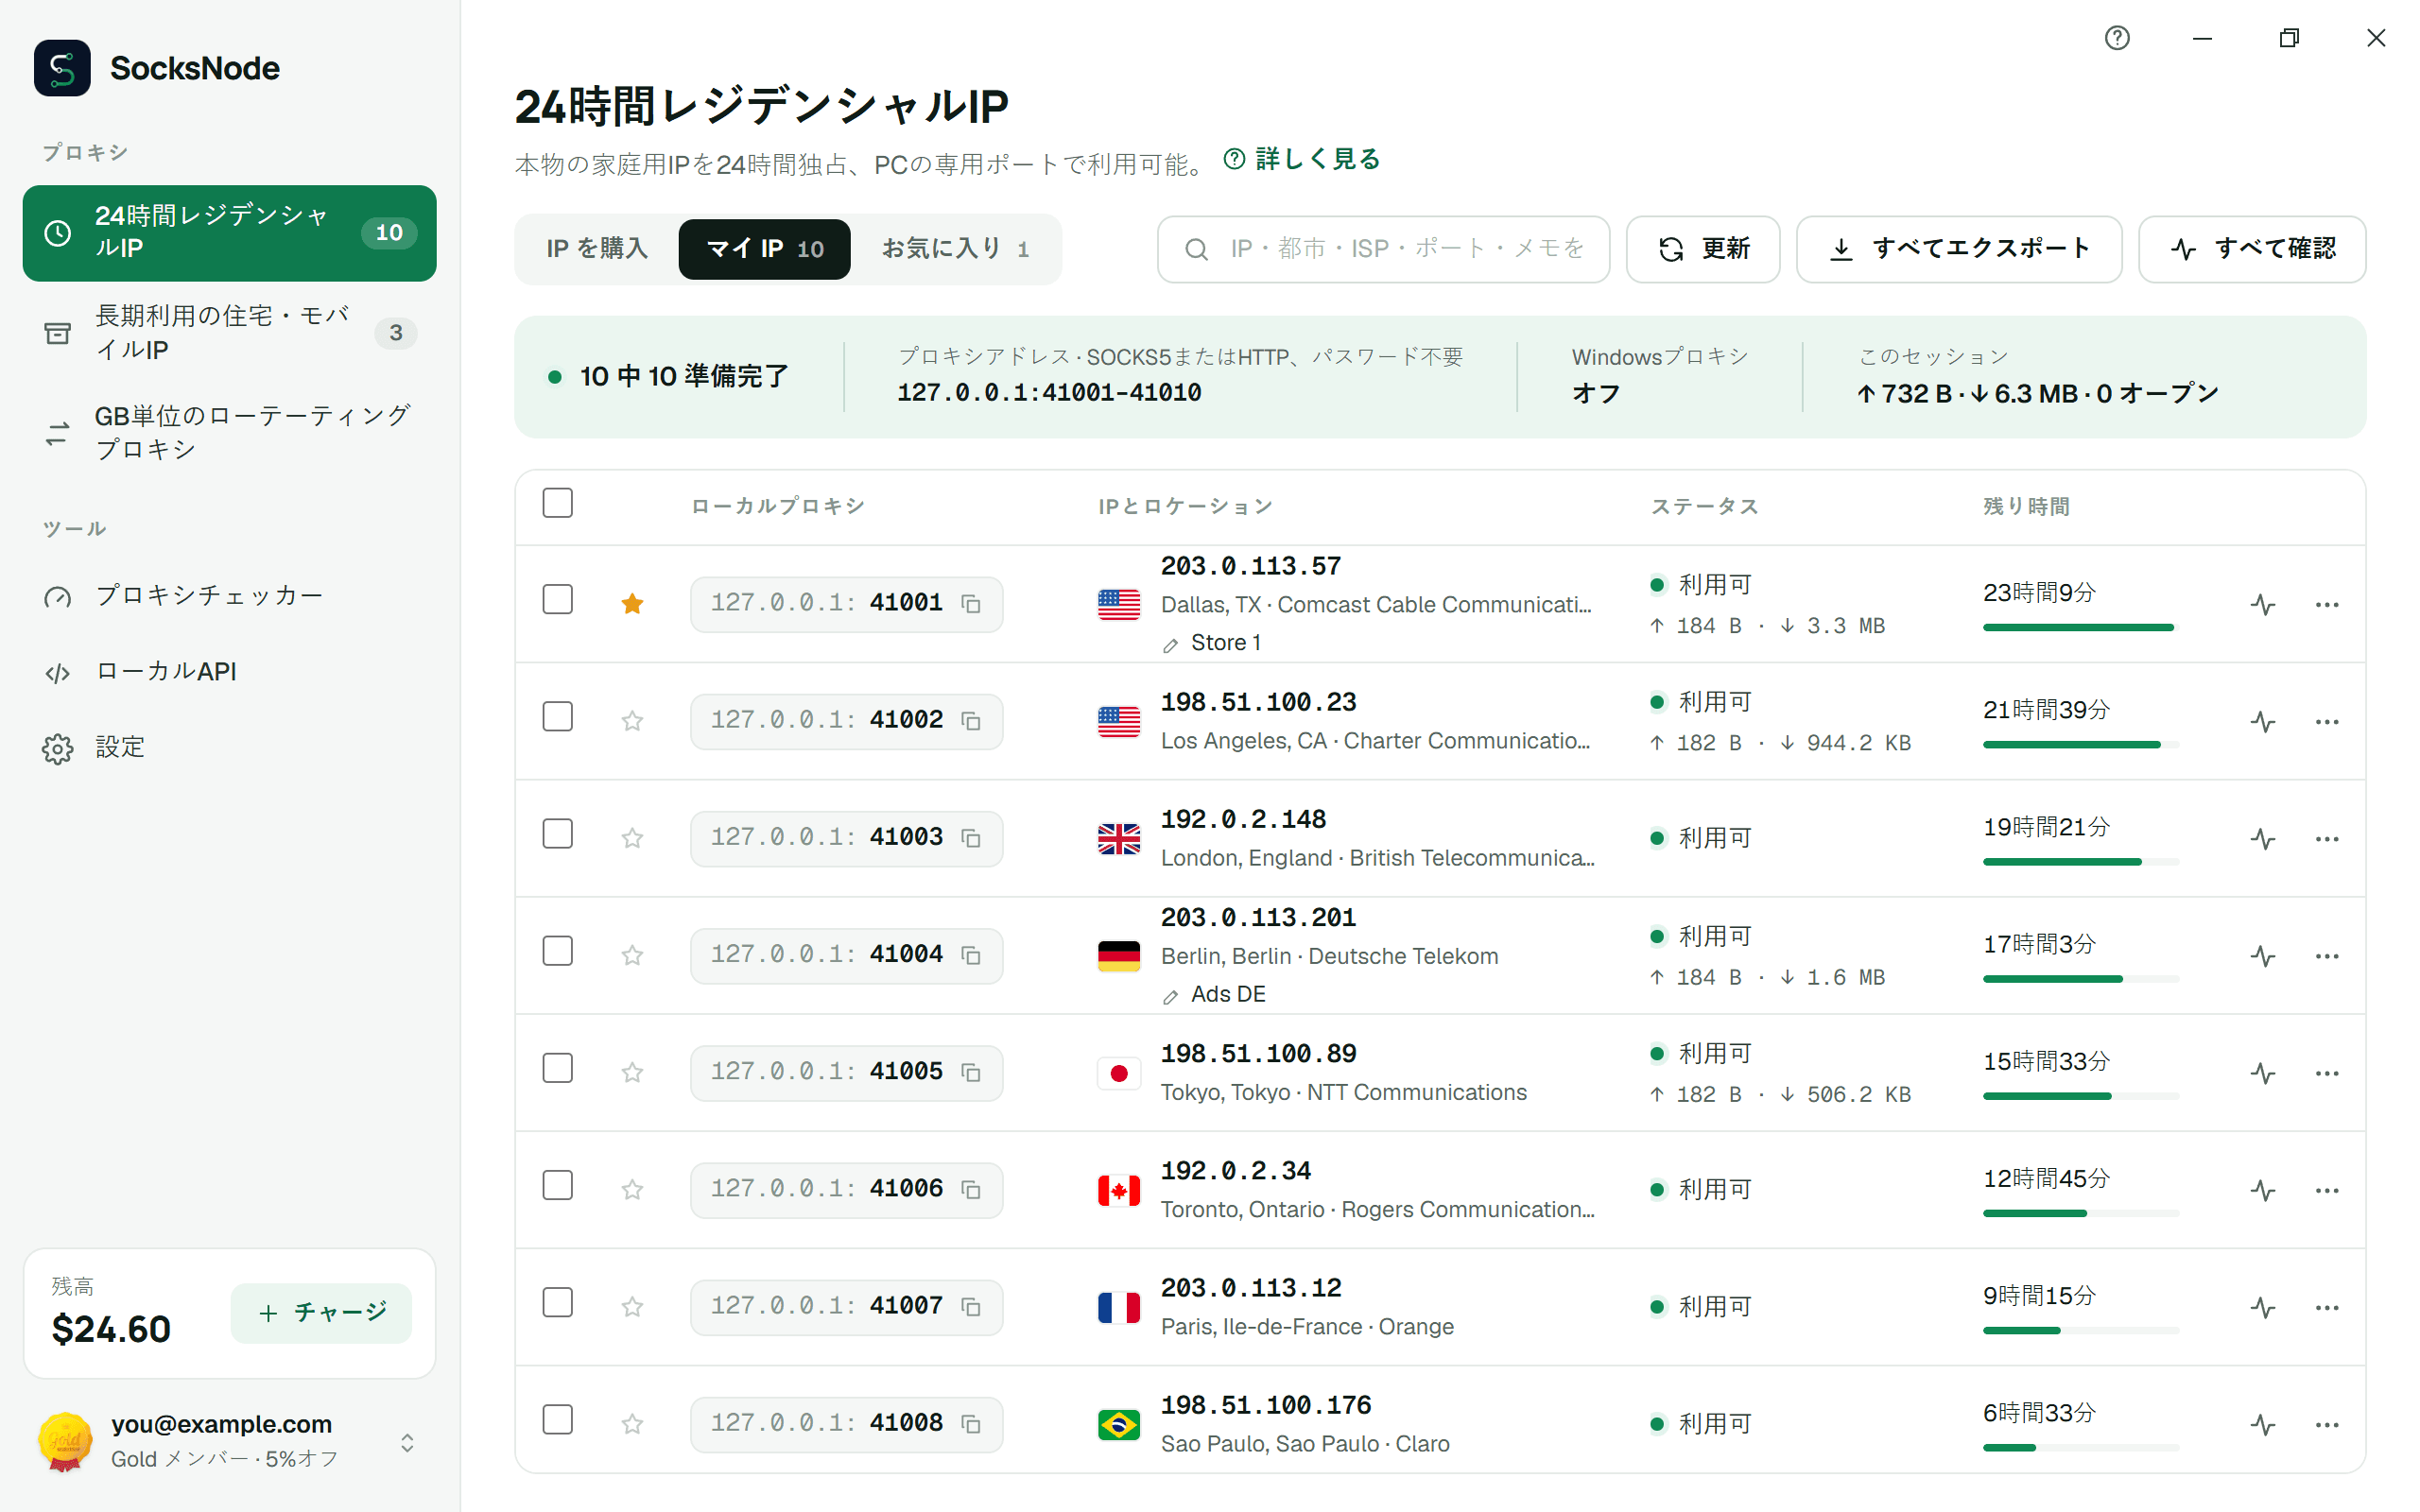The width and height of the screenshot is (2420, 1512).
Task: Click すべて確認 button
Action: tap(2251, 248)
